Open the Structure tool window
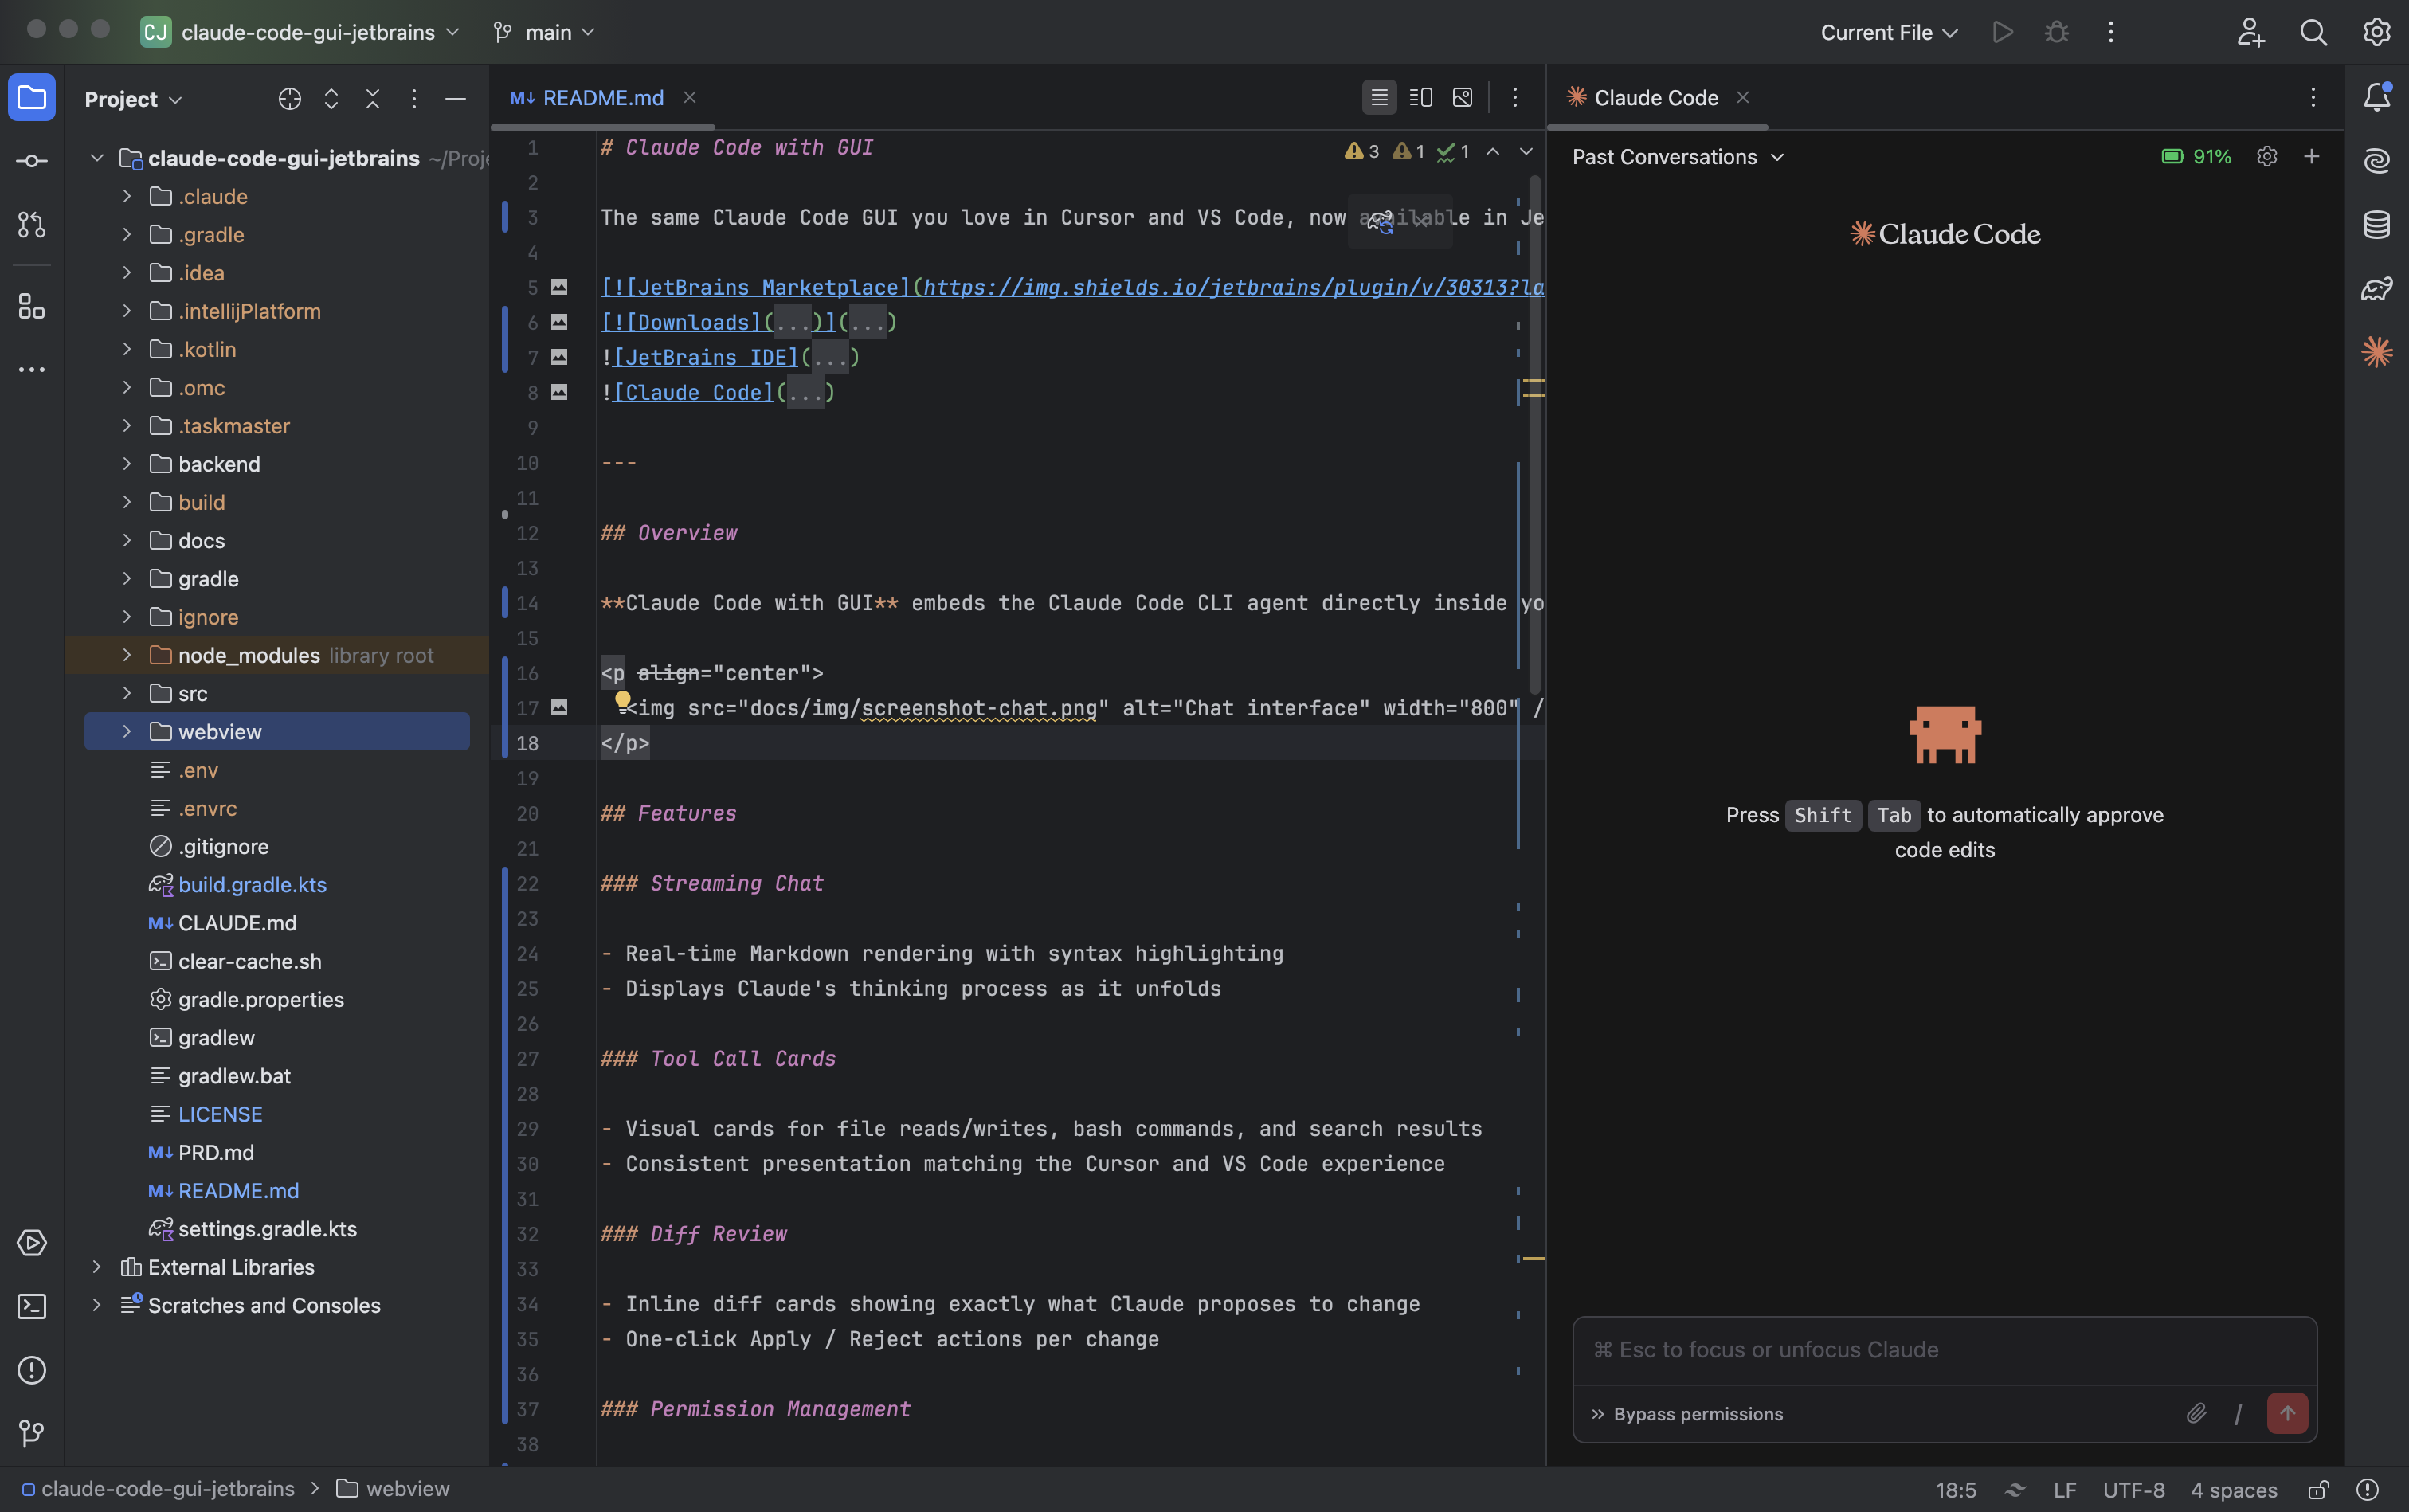This screenshot has height=1512, width=2409. (x=32, y=306)
